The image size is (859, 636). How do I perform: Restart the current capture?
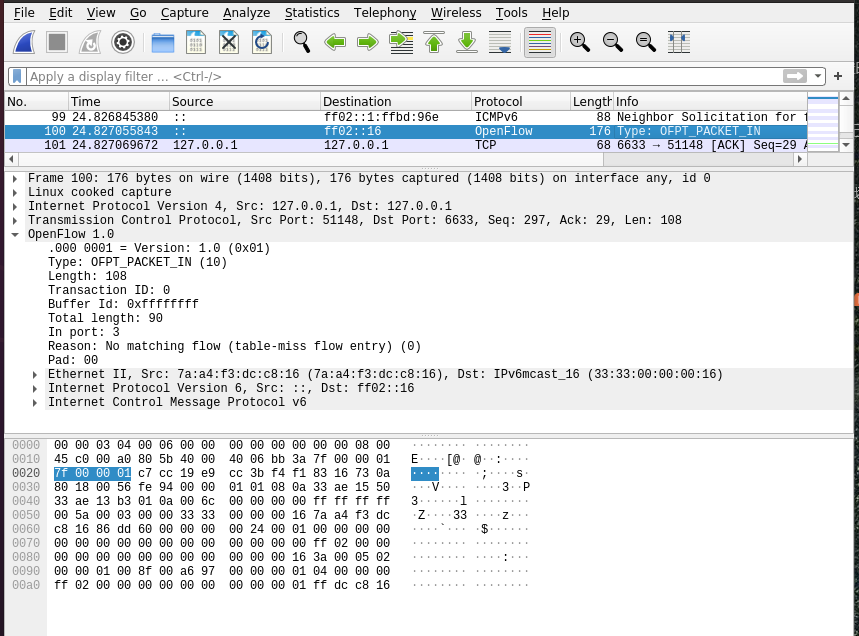point(90,42)
